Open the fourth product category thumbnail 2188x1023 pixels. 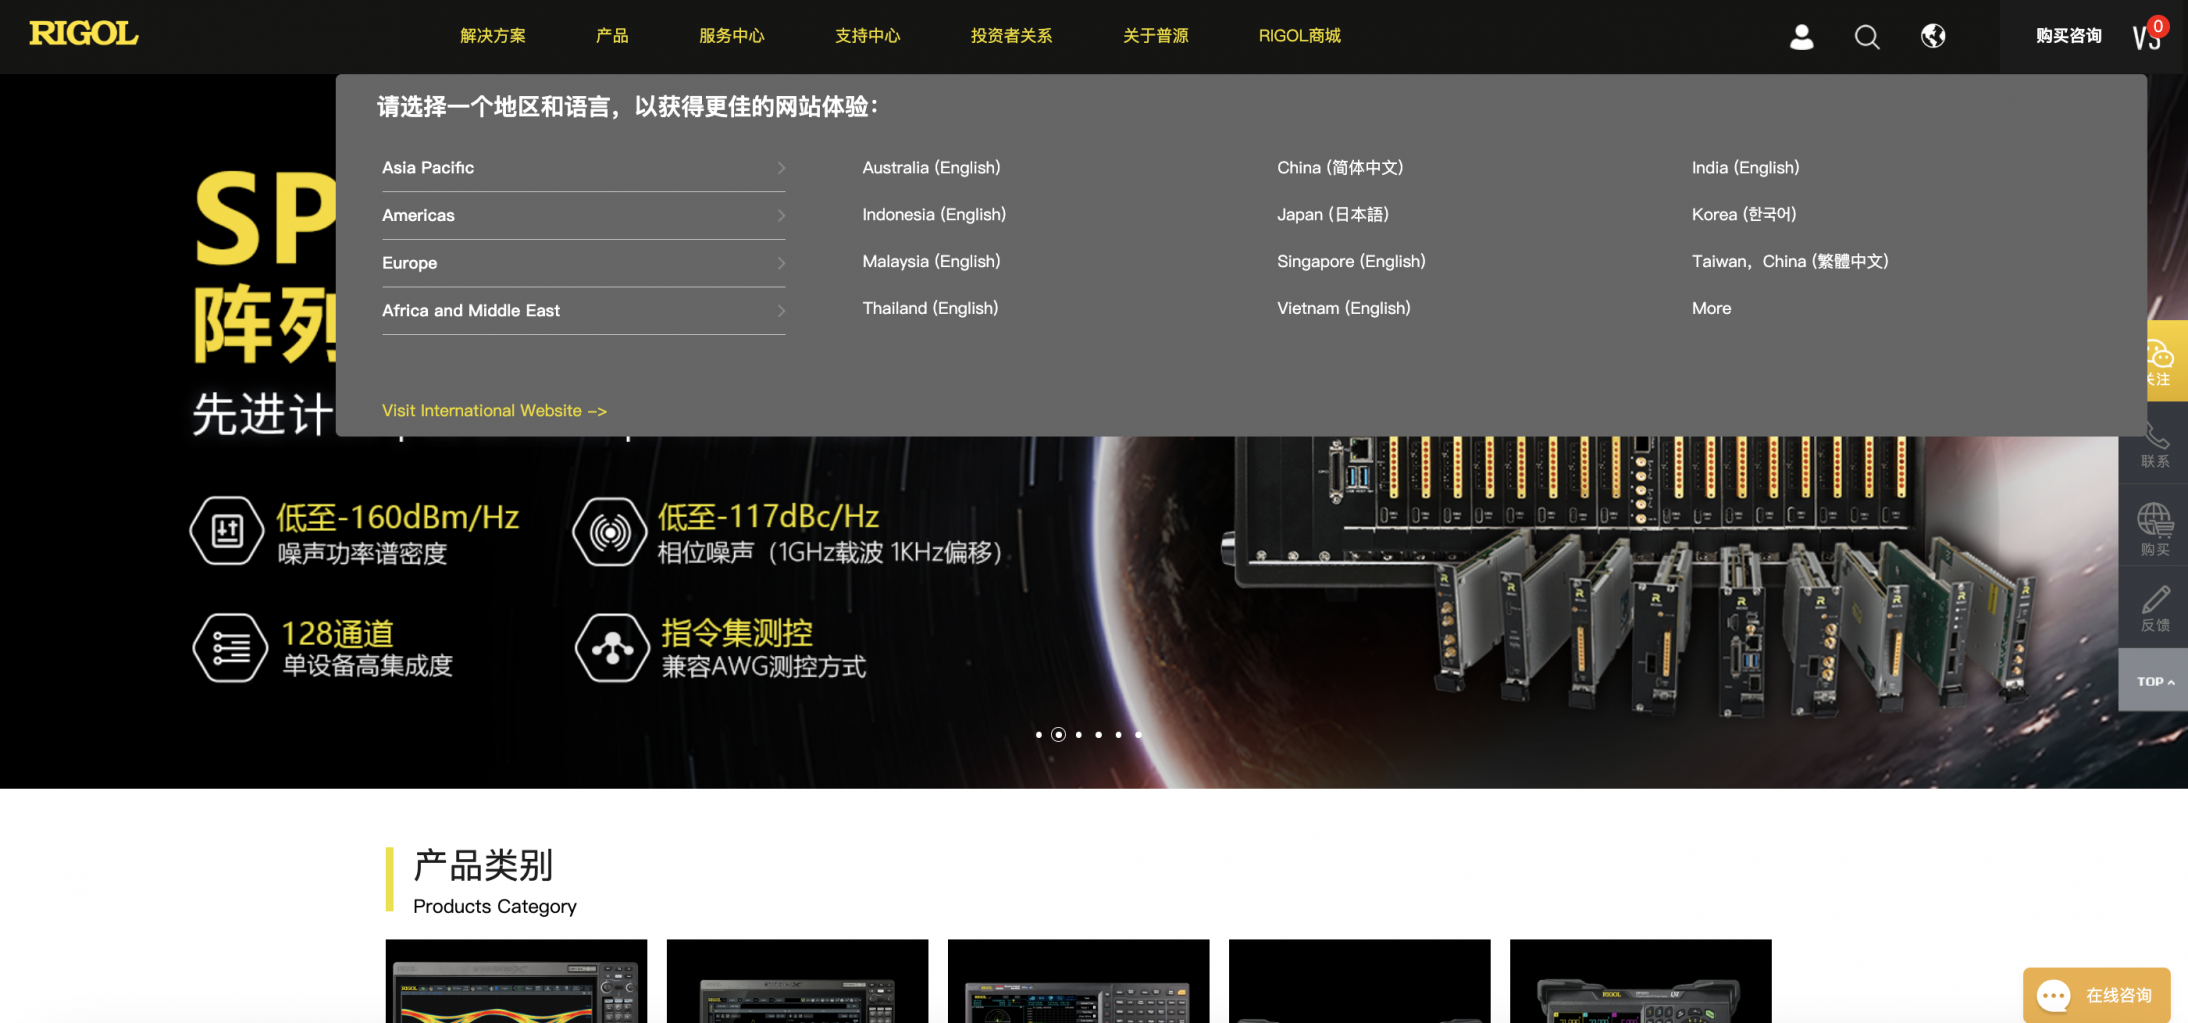(x=1359, y=981)
